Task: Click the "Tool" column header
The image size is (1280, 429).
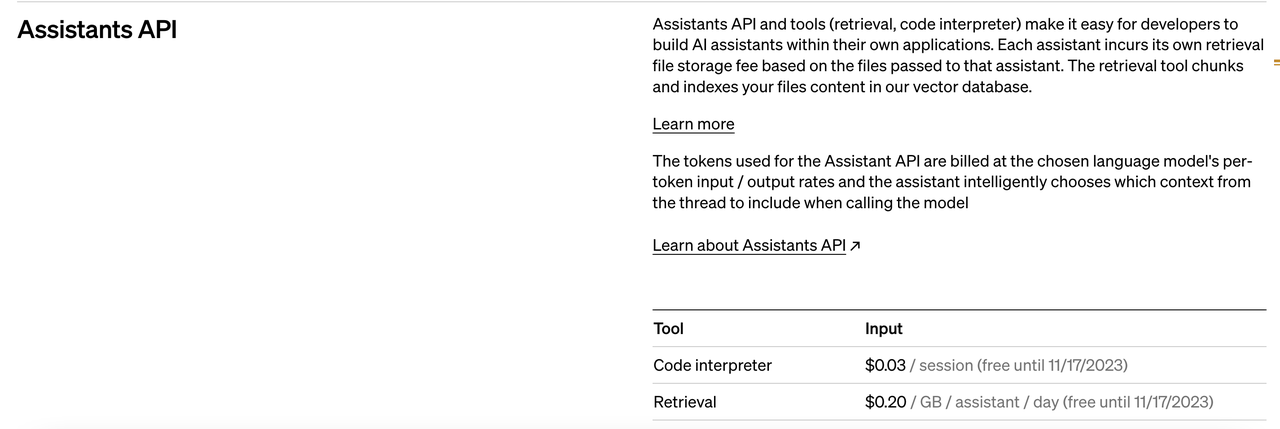Action: pyautogui.click(x=669, y=328)
